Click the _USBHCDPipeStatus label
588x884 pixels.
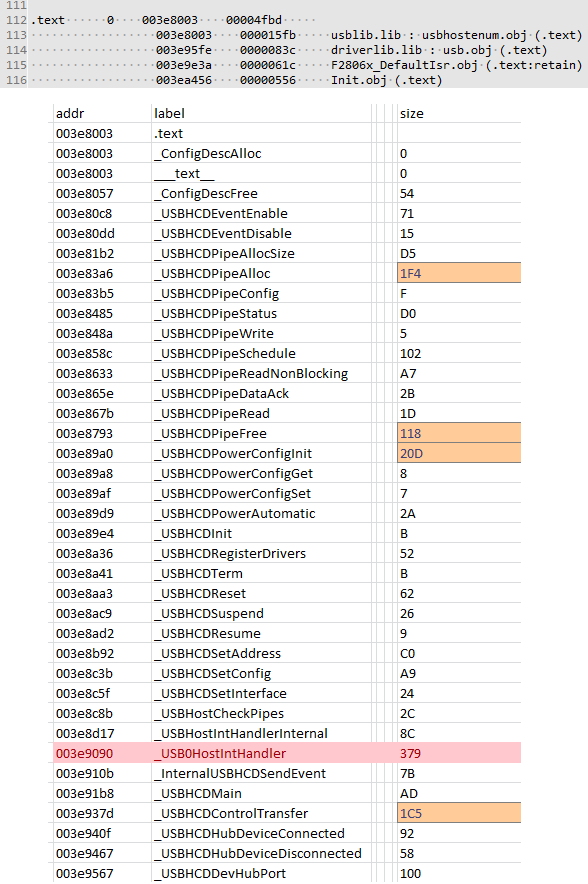pos(216,313)
